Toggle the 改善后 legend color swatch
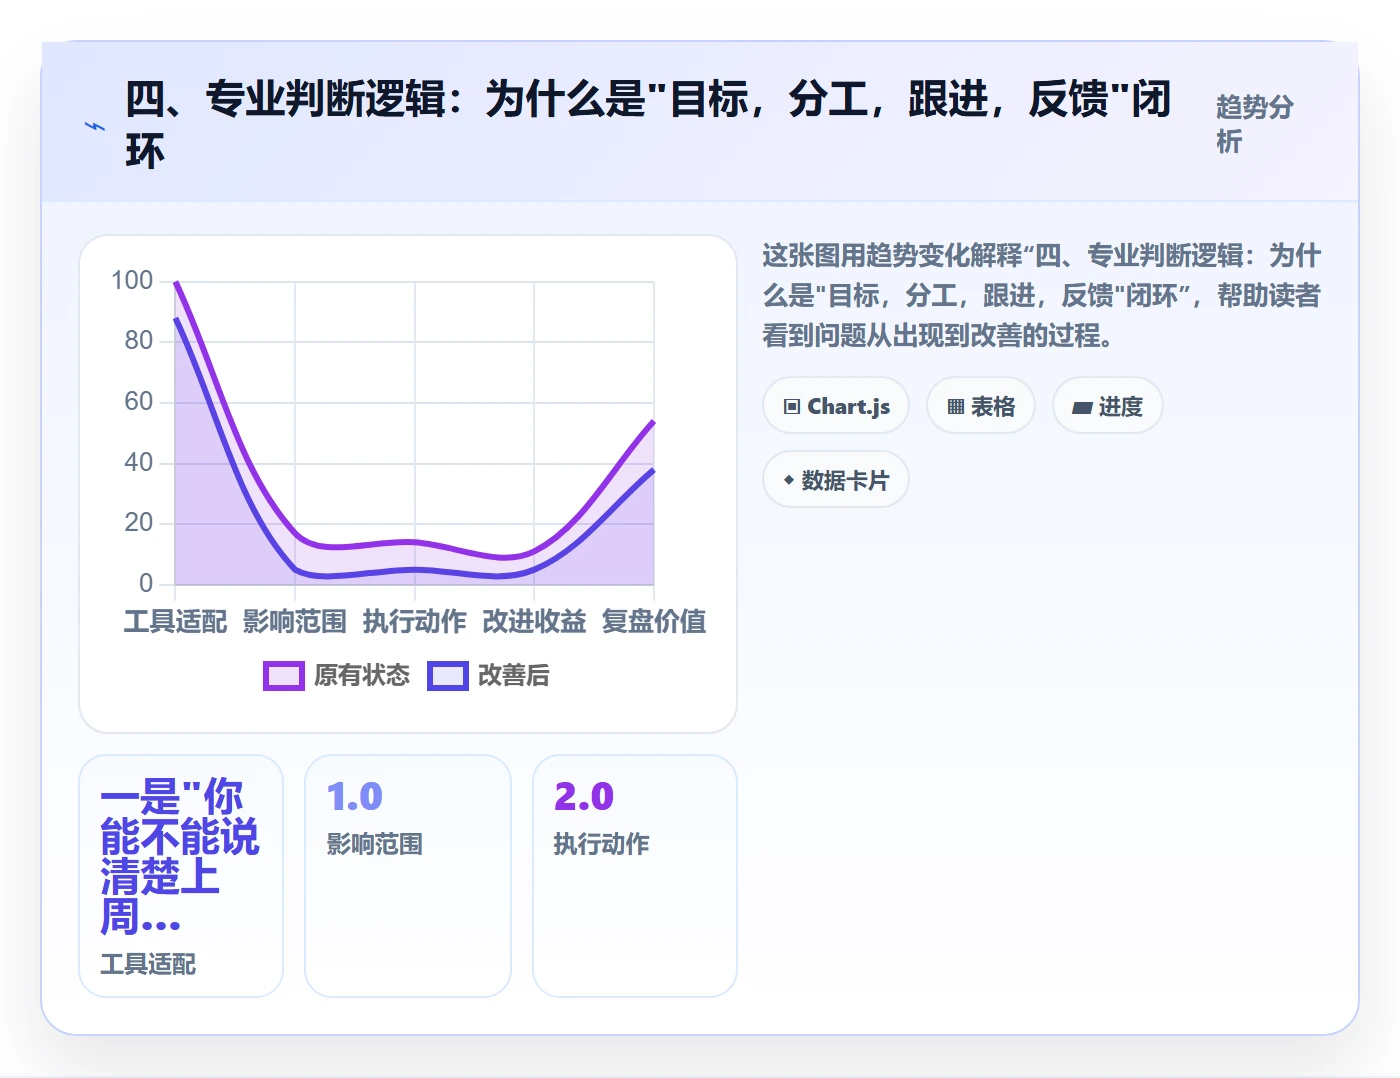This screenshot has height=1078, width=1400. (x=447, y=676)
